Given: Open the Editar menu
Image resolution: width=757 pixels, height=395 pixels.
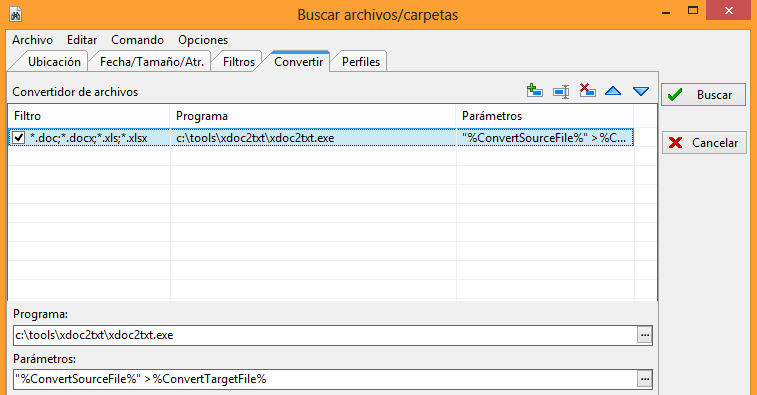Looking at the screenshot, I should 82,40.
